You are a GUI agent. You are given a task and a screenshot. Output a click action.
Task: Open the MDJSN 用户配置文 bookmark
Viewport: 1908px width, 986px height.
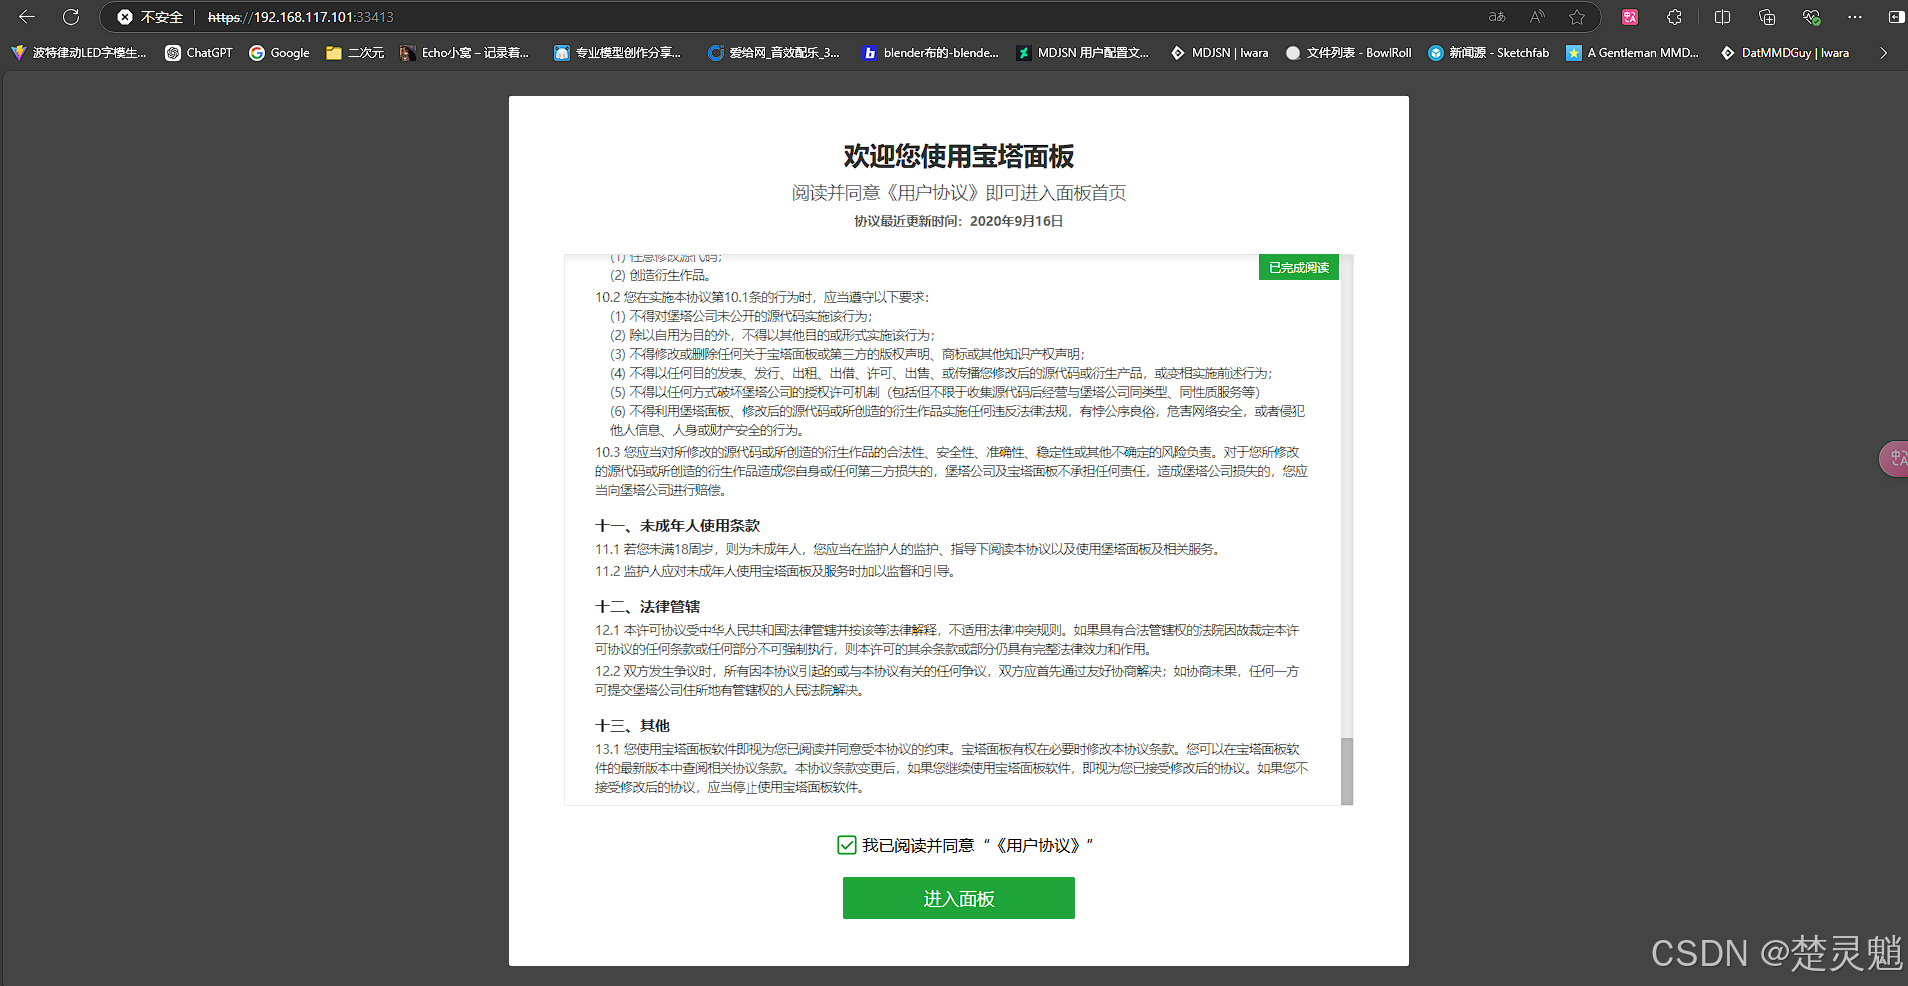(x=1083, y=53)
